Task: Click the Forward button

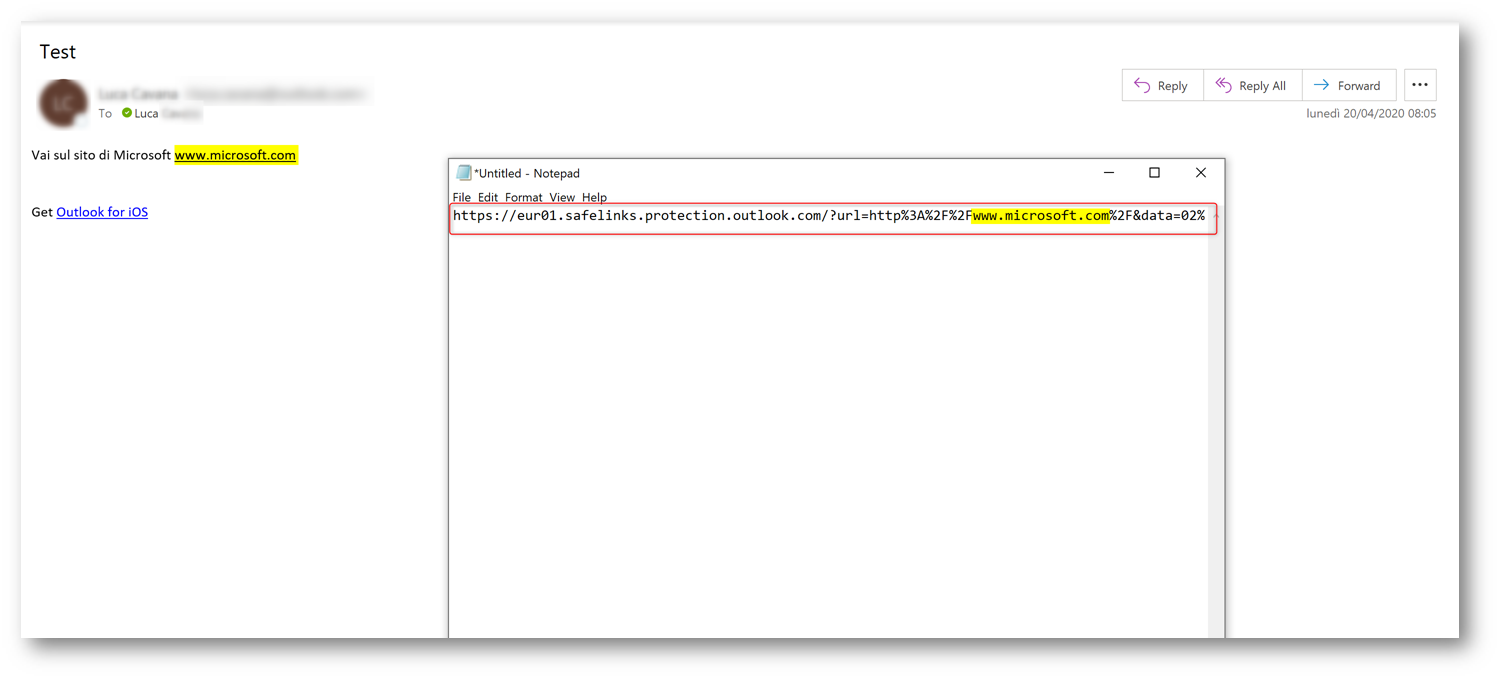Action: (1348, 86)
